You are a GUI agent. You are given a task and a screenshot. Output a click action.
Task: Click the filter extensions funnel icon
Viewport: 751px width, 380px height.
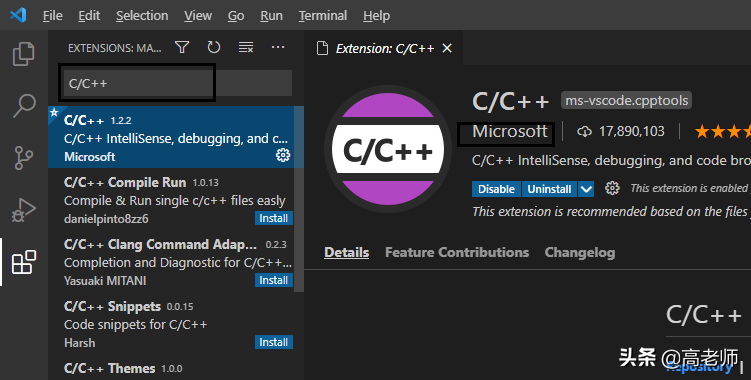coord(182,47)
